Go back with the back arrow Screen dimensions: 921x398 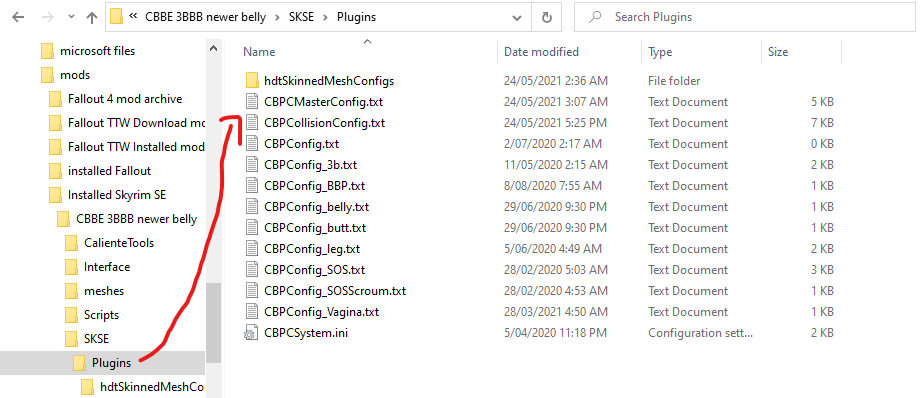18,17
